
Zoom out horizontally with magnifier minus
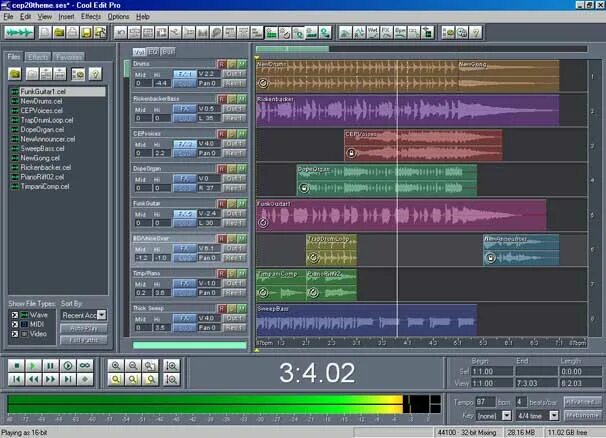(133, 365)
